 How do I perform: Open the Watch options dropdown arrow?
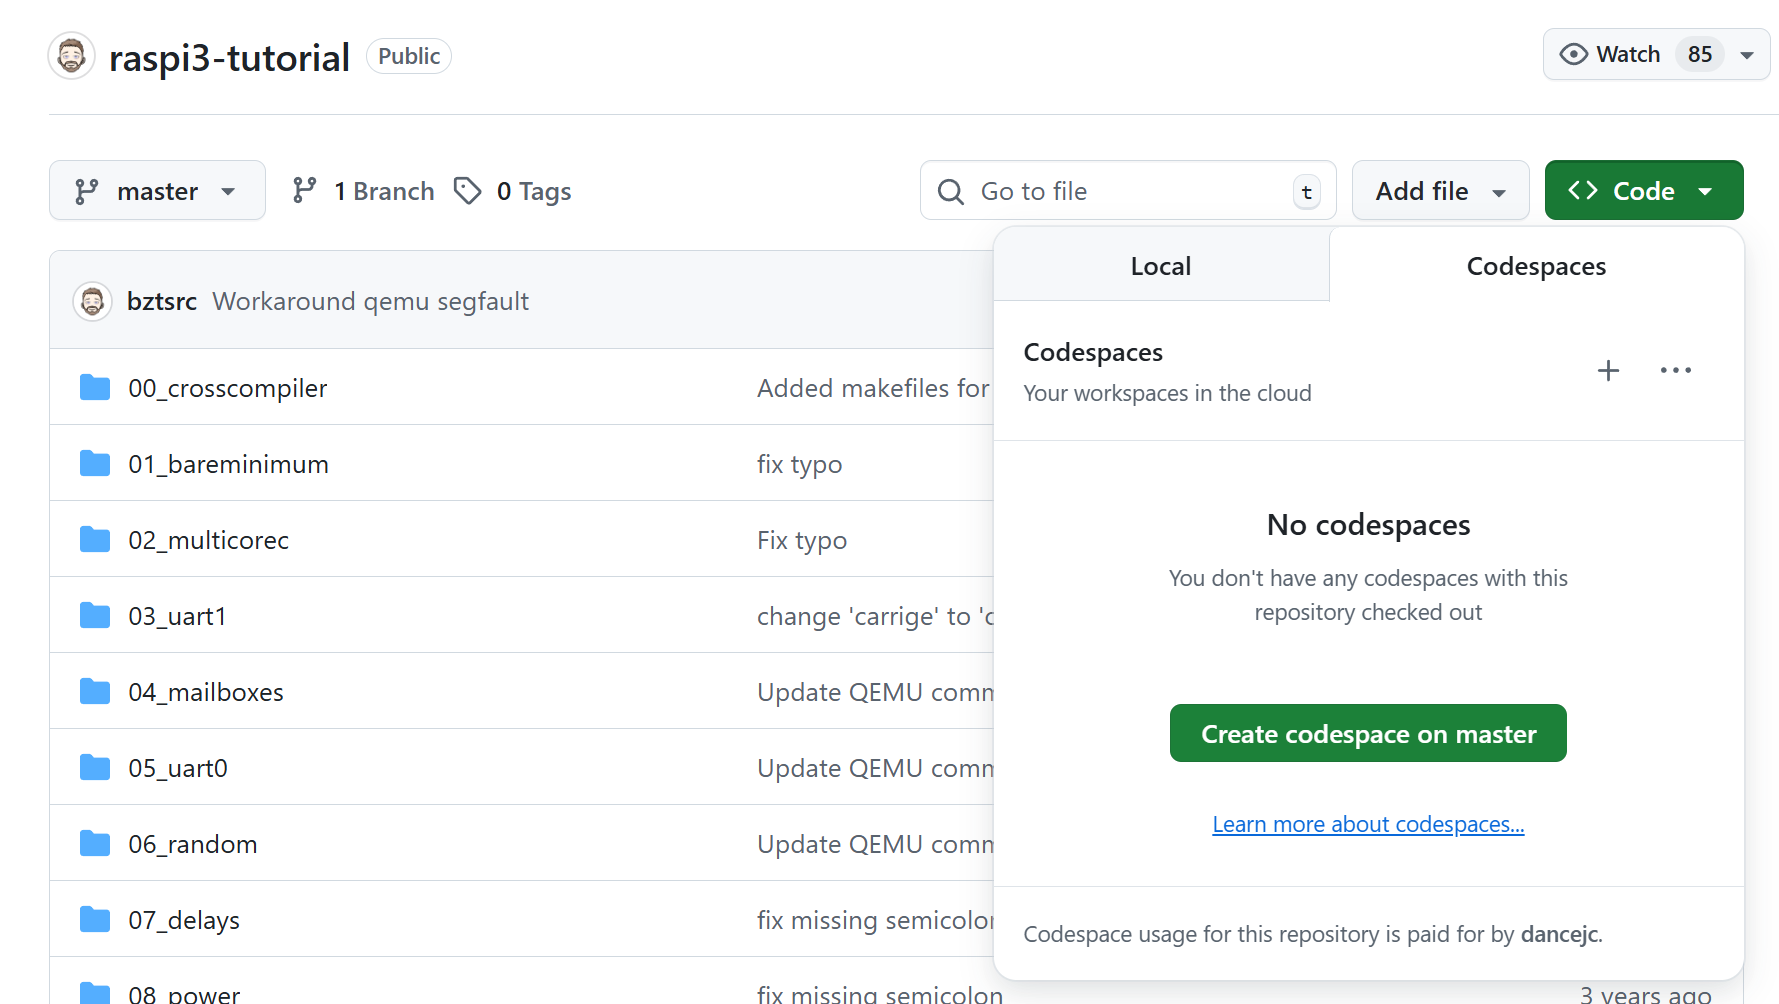pyautogui.click(x=1747, y=55)
